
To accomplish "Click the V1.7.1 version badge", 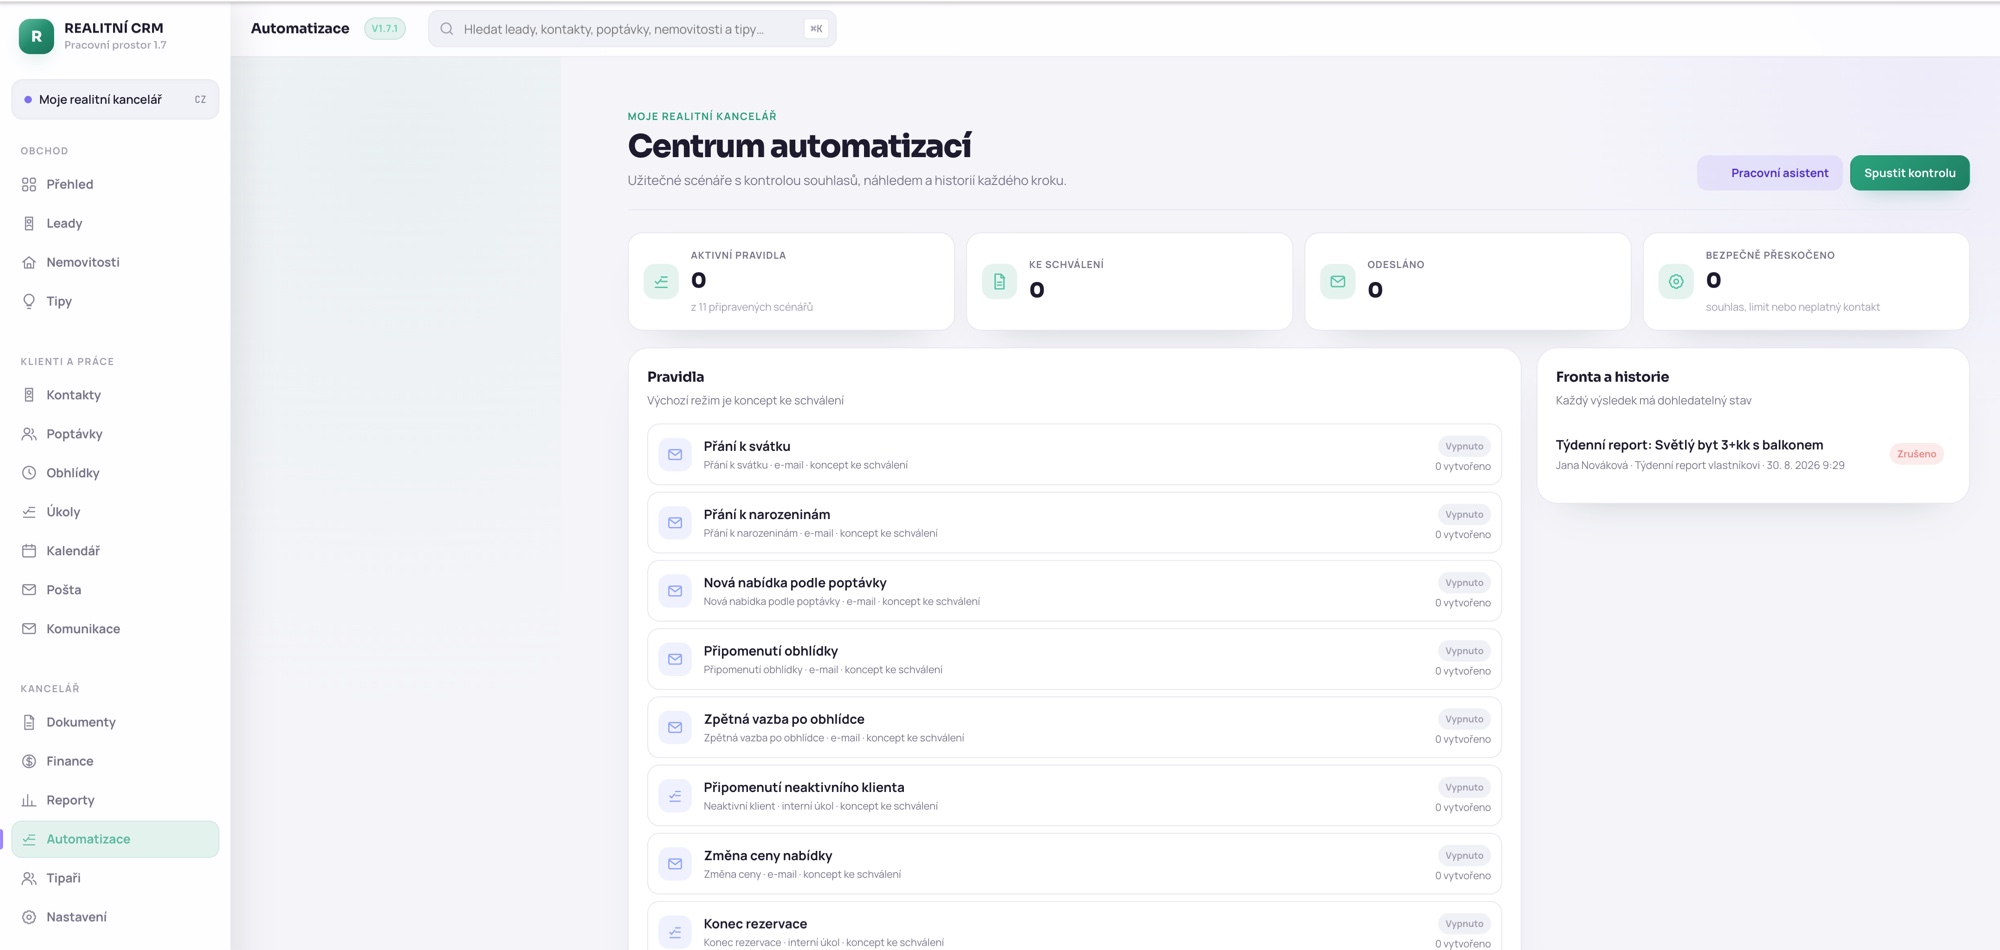I will point(385,29).
